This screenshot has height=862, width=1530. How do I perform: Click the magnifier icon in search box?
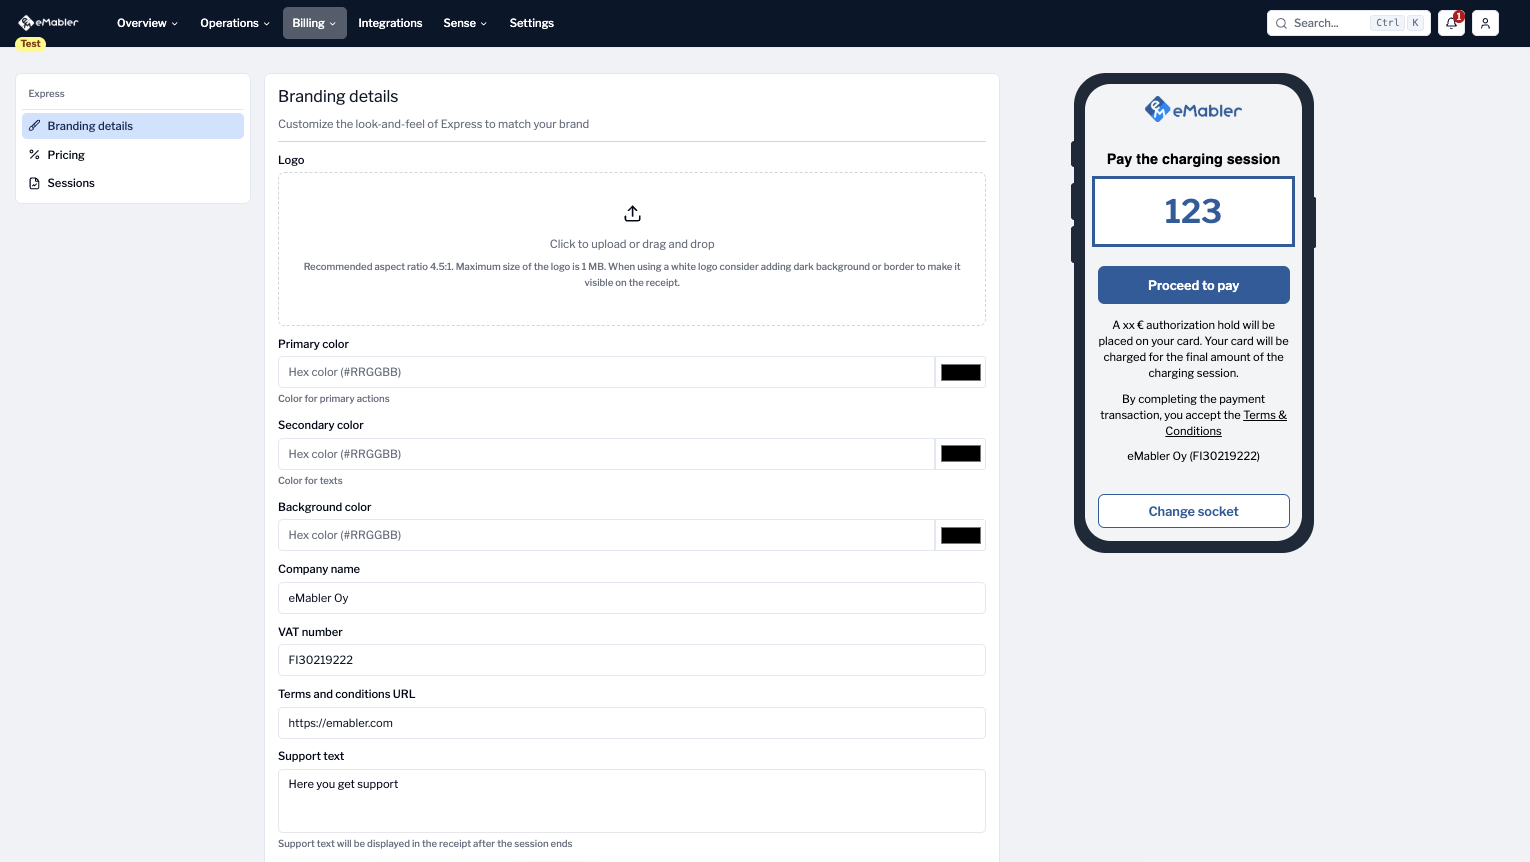point(1281,23)
